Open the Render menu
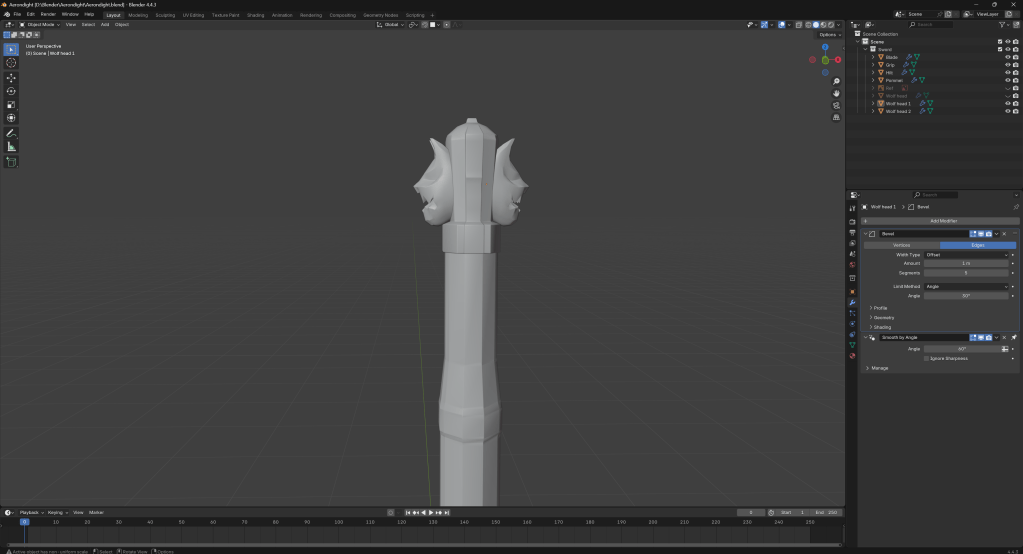The image size is (1023, 554). point(48,15)
